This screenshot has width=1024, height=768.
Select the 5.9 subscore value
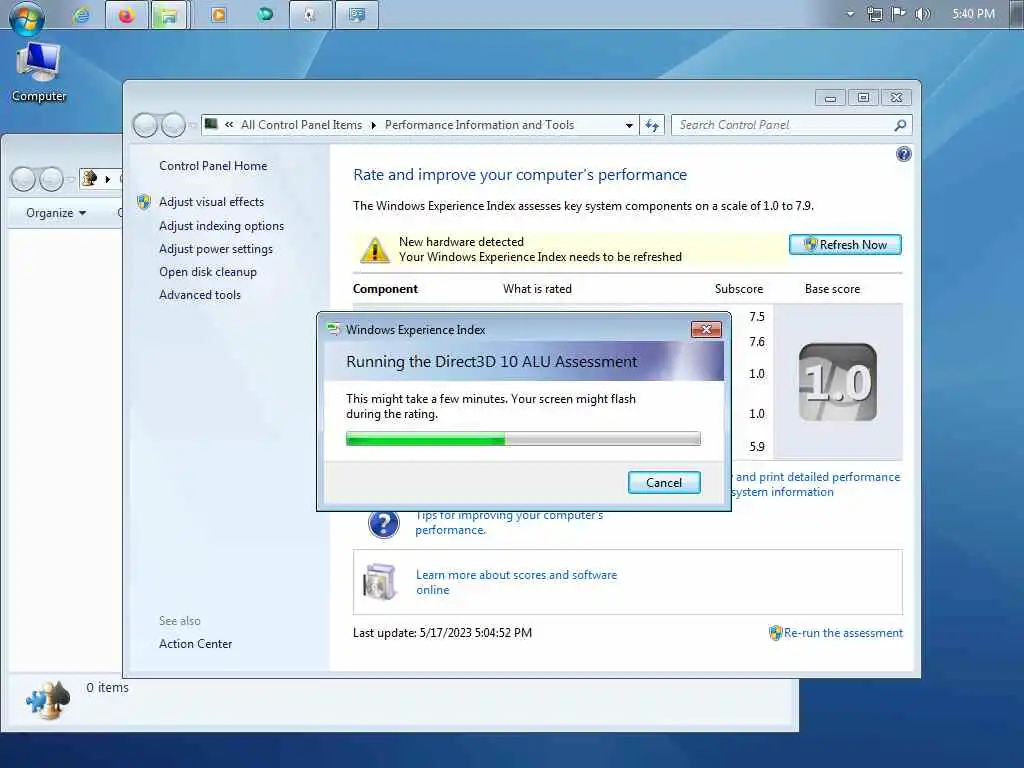756,447
